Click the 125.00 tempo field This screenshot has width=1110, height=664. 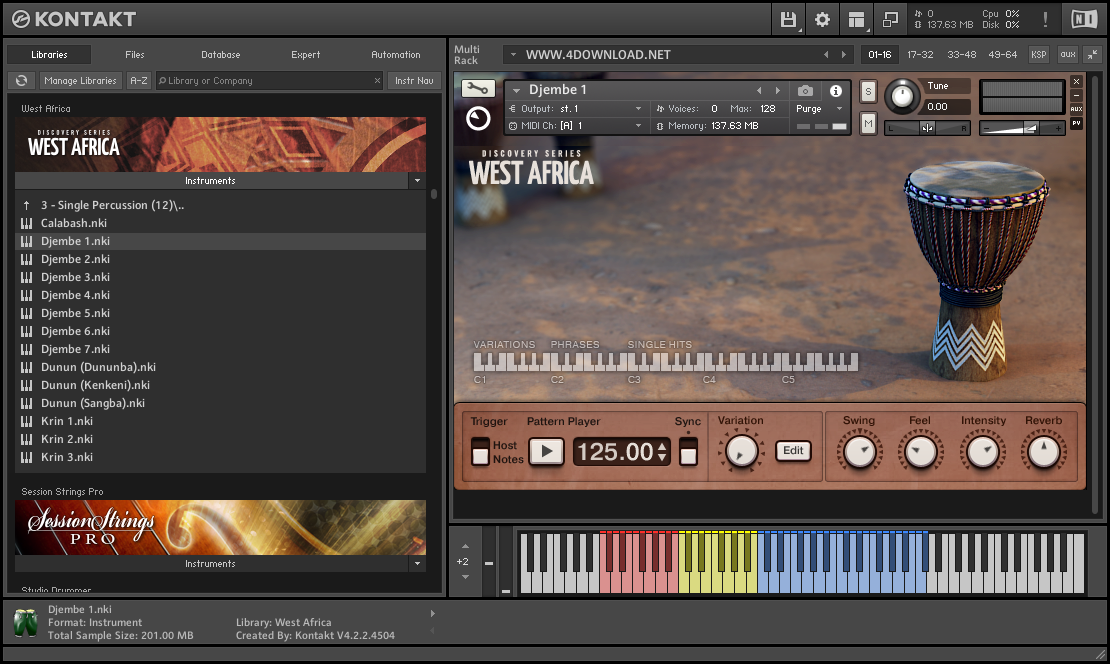pos(622,452)
